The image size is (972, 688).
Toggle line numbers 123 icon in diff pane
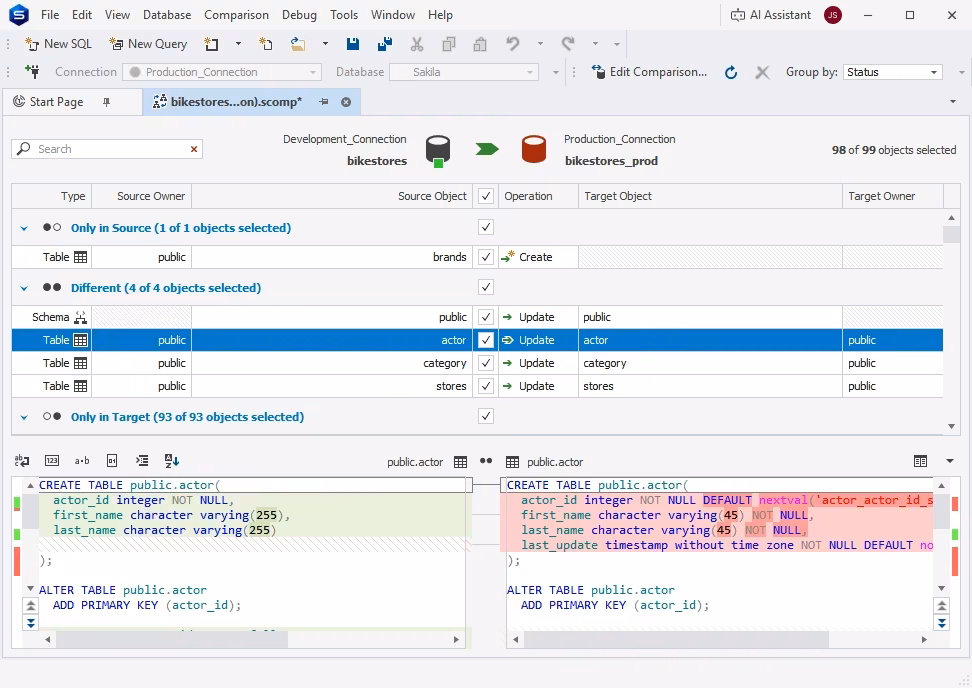52,461
